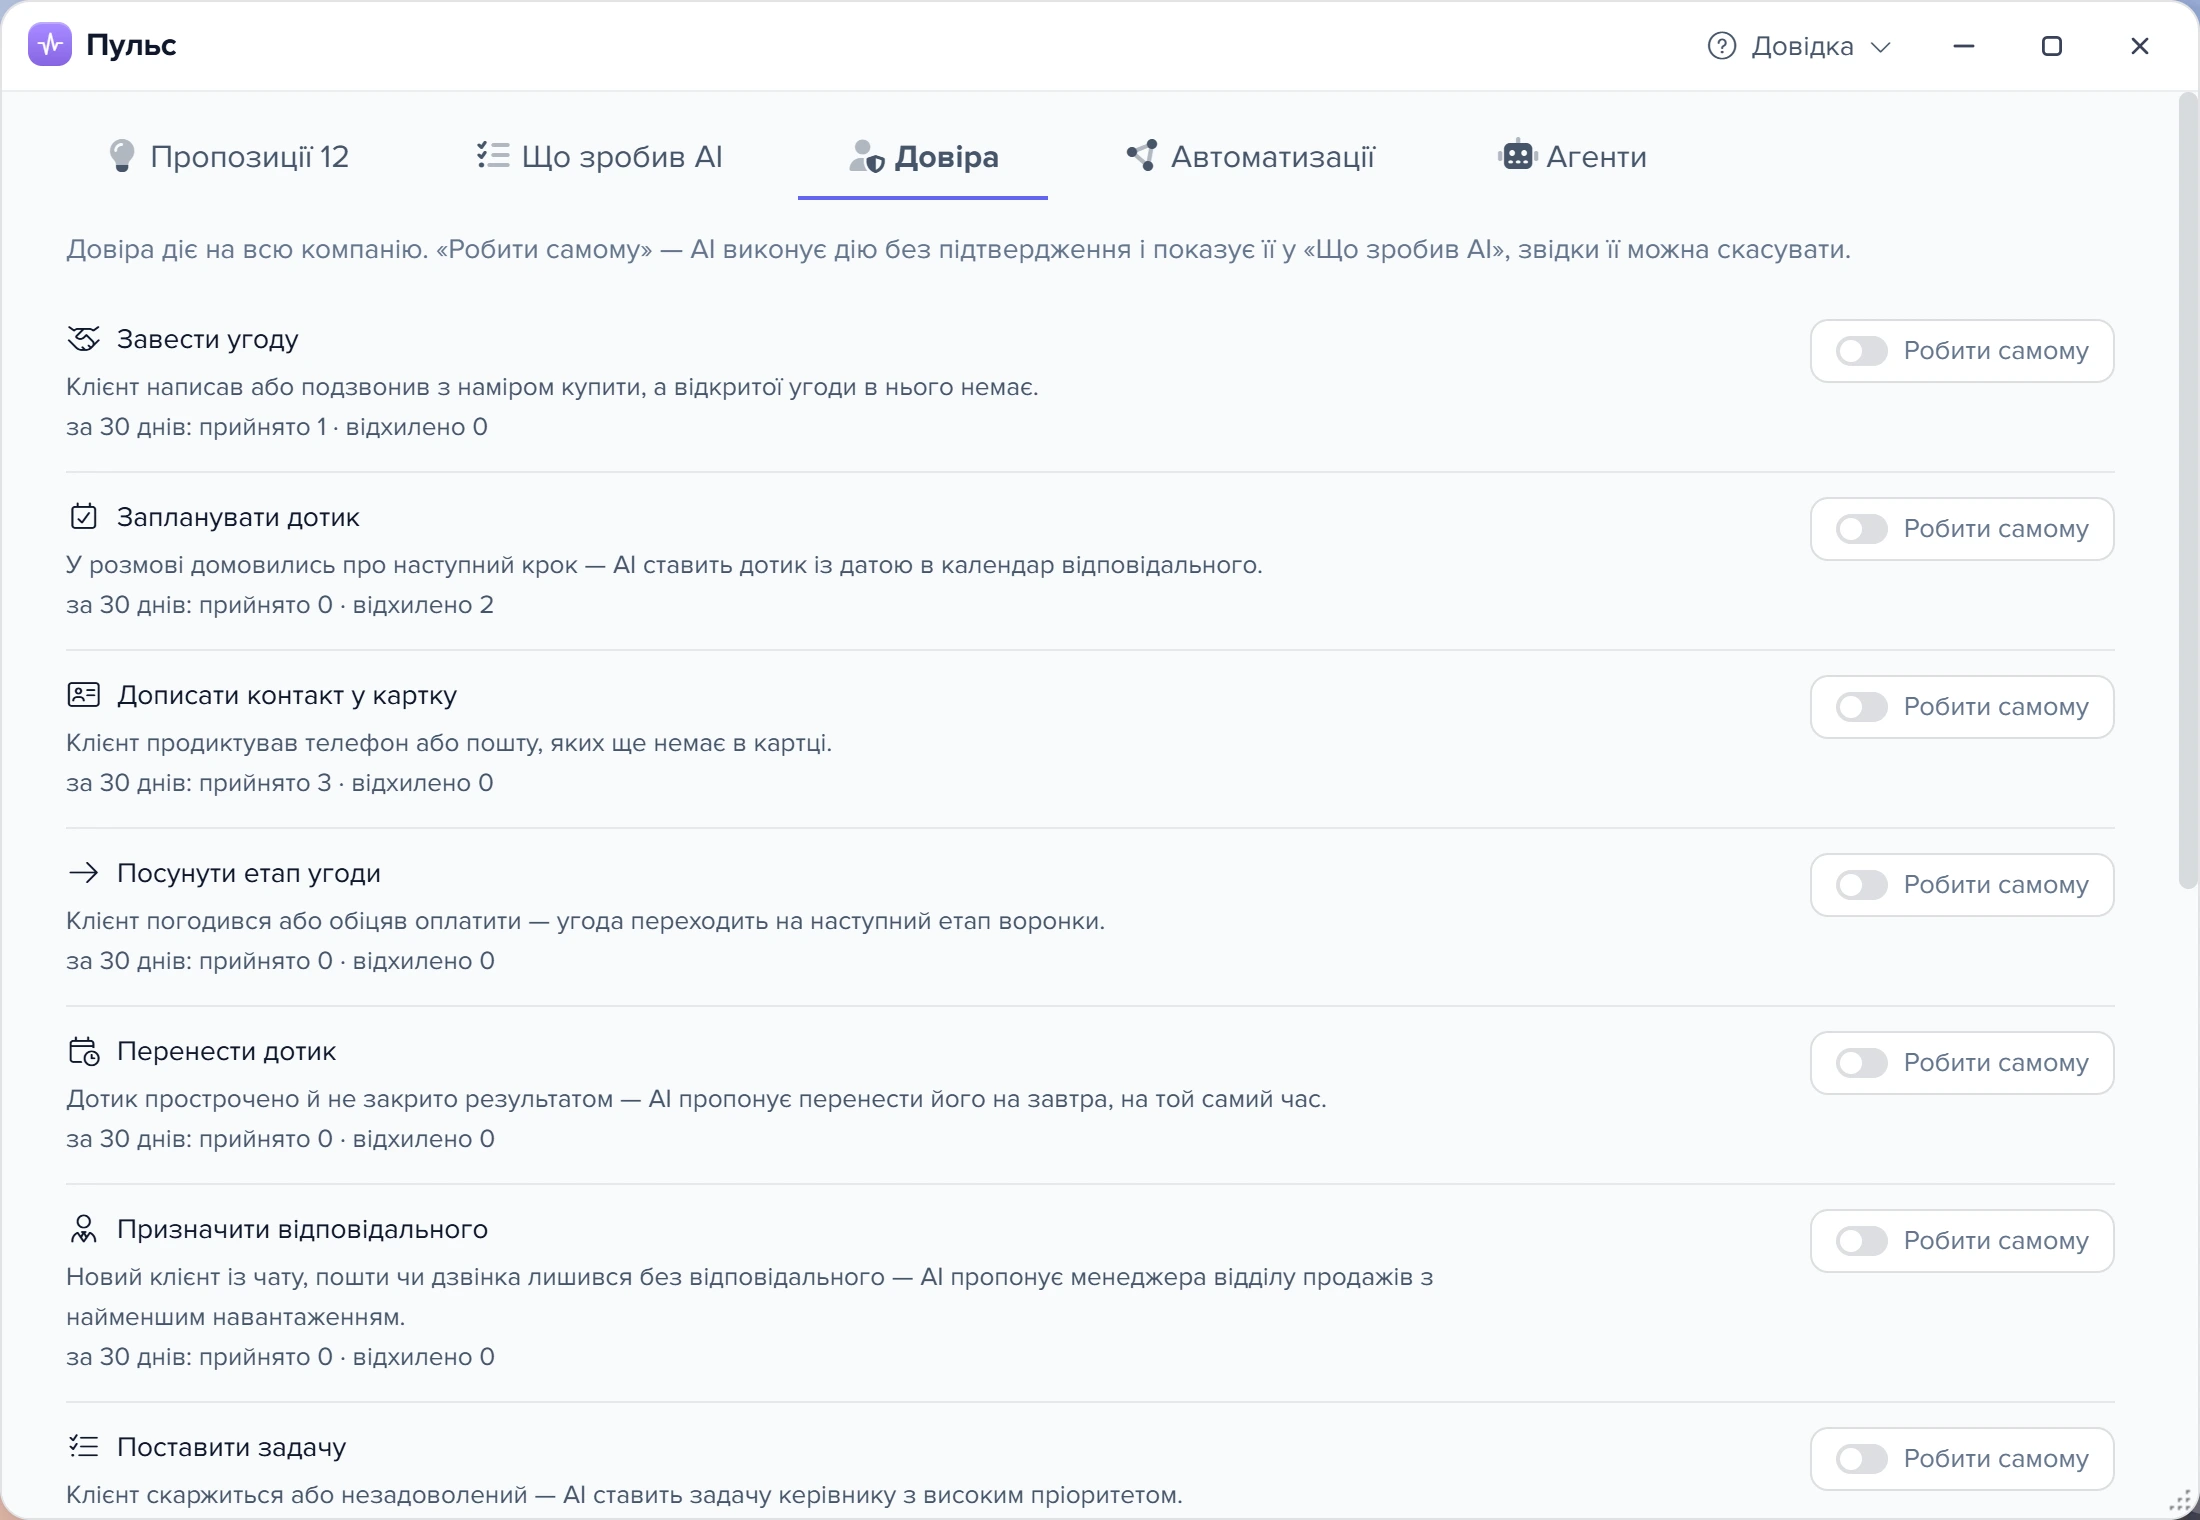The image size is (2200, 1520).
Task: Click stats line 'прийнято 3 · відхилено 0'
Action: [280, 783]
